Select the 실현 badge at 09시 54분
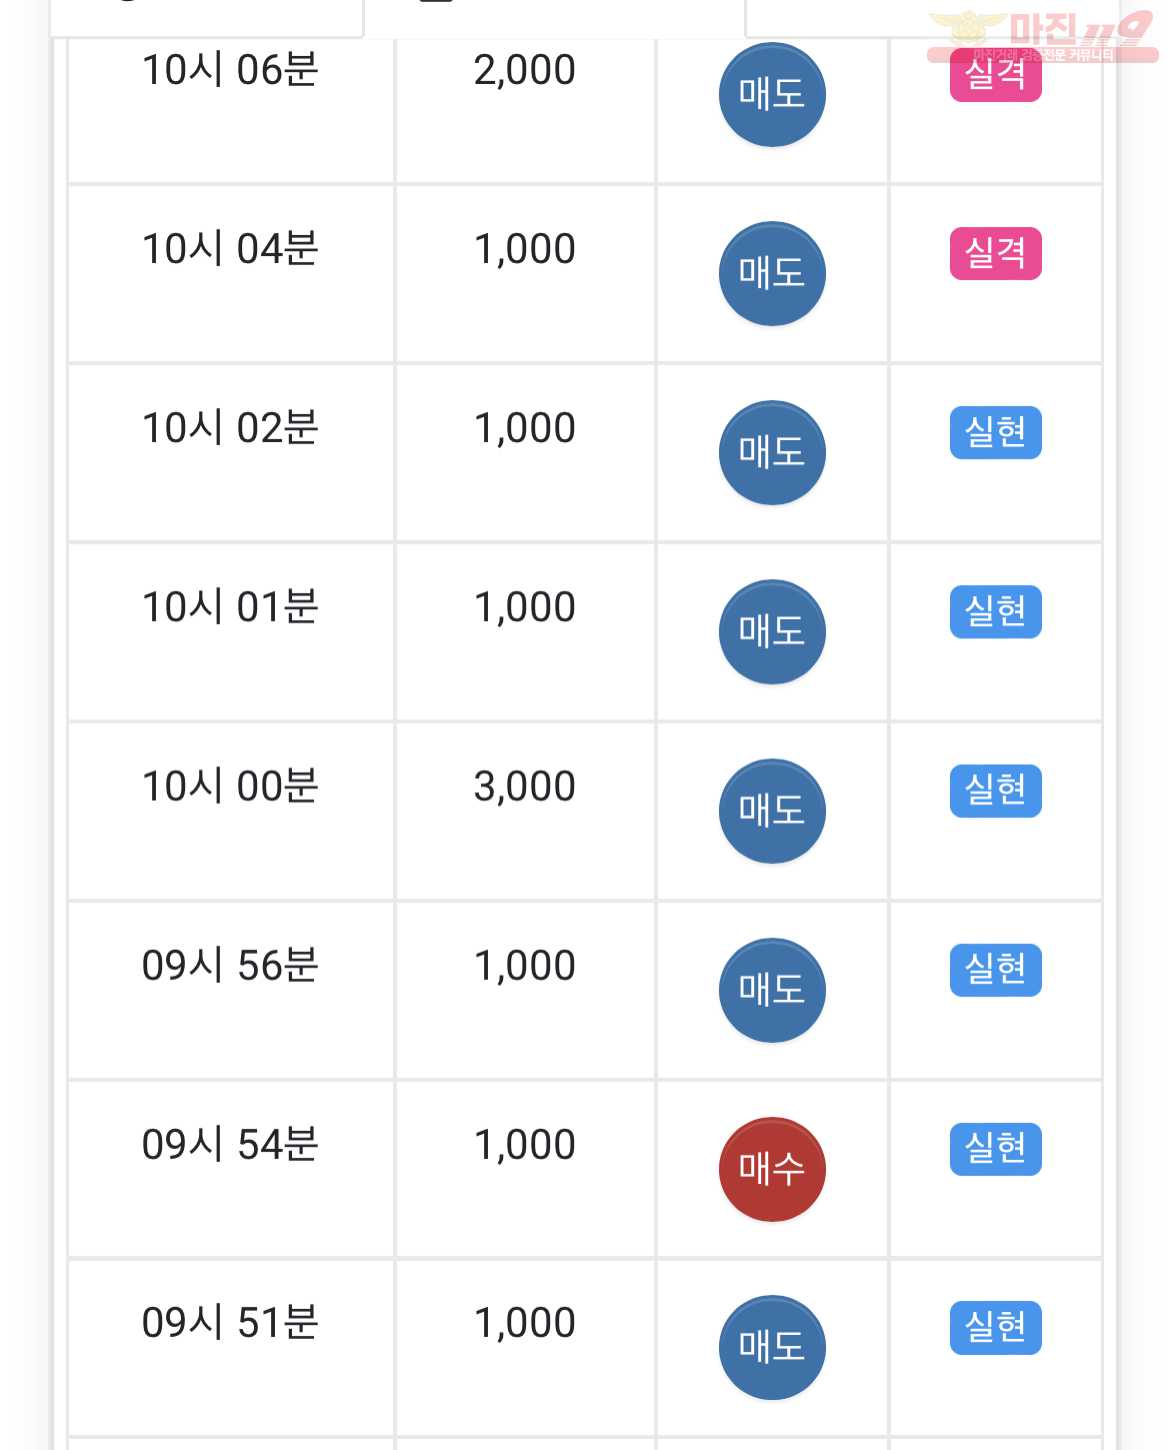 (996, 1149)
